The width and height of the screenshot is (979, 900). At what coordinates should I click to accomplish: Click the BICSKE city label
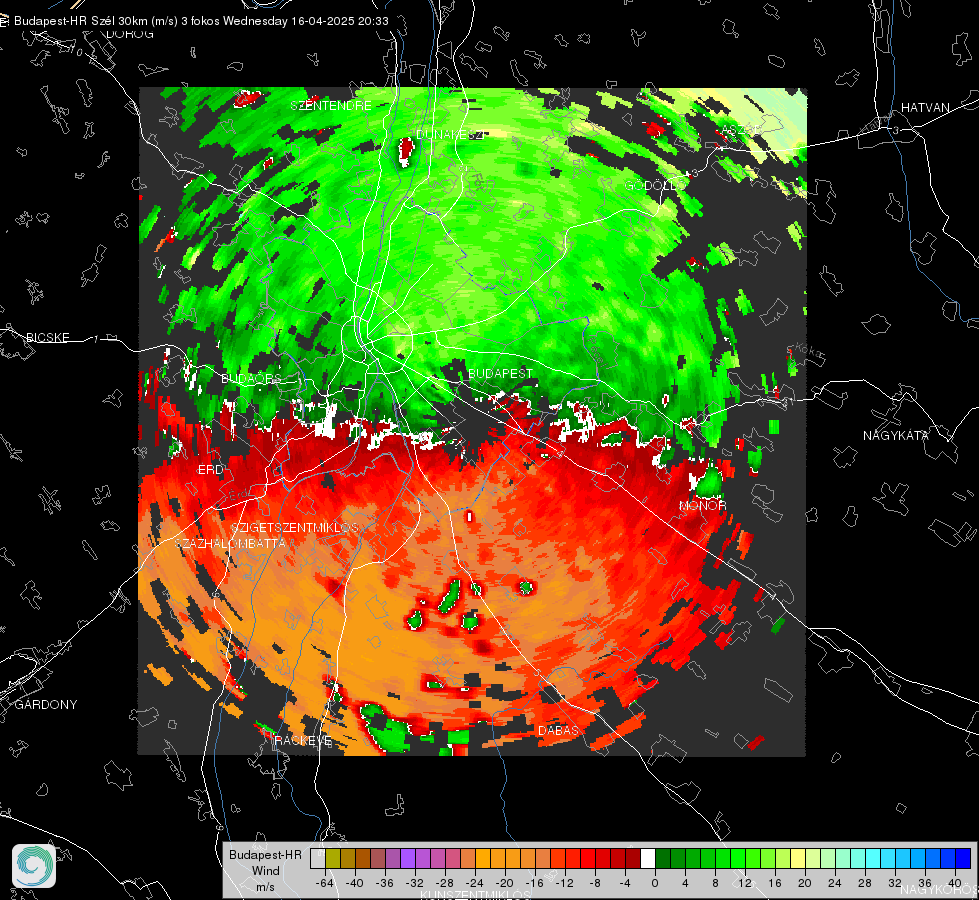47,337
